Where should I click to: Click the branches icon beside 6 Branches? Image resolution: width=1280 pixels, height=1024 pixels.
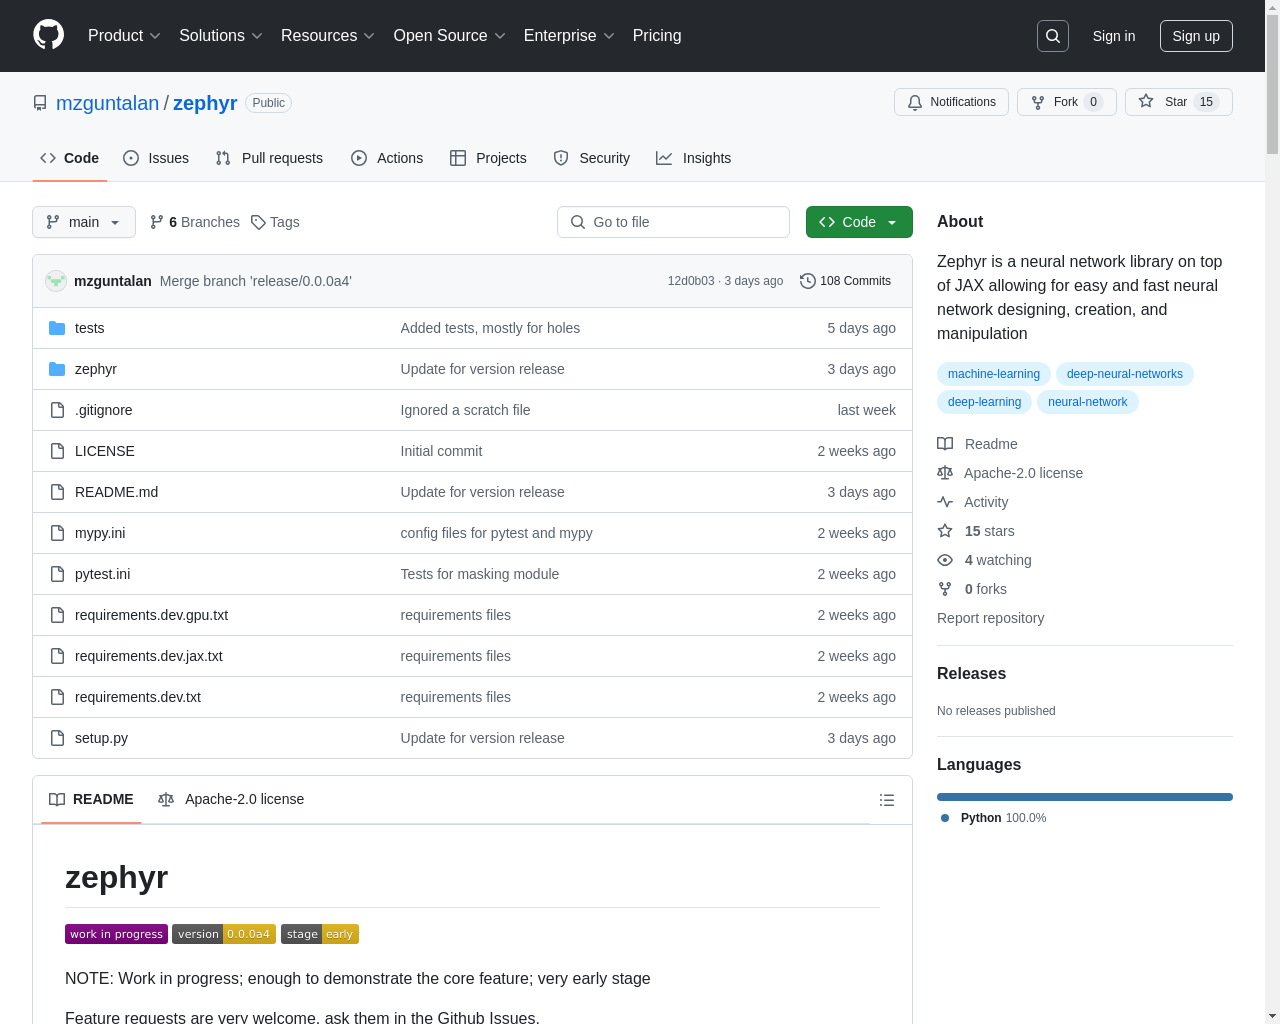coord(157,222)
